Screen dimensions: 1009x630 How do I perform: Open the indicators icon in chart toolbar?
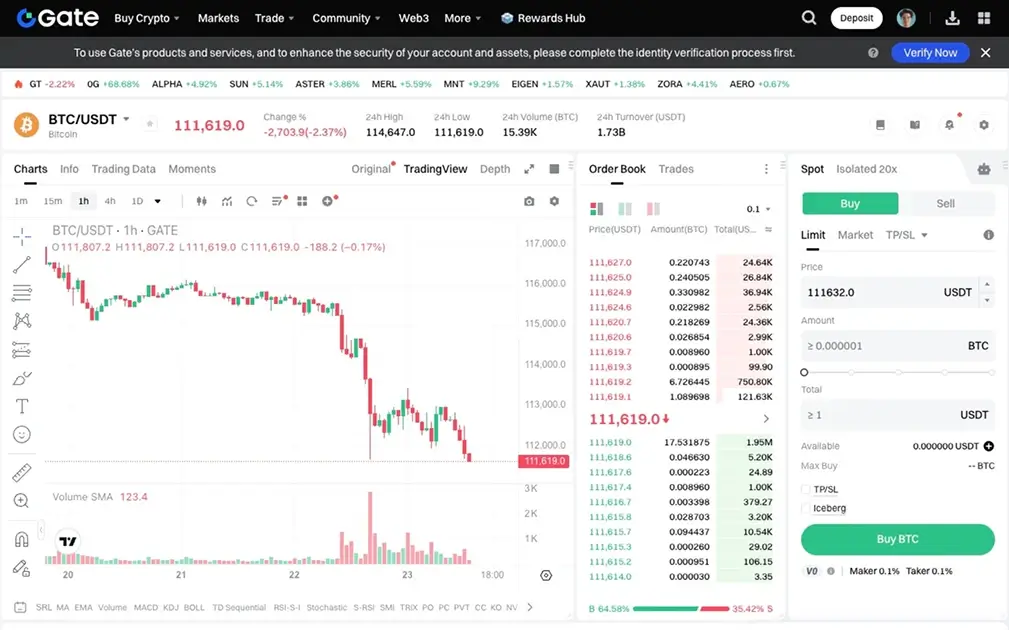[x=227, y=201]
